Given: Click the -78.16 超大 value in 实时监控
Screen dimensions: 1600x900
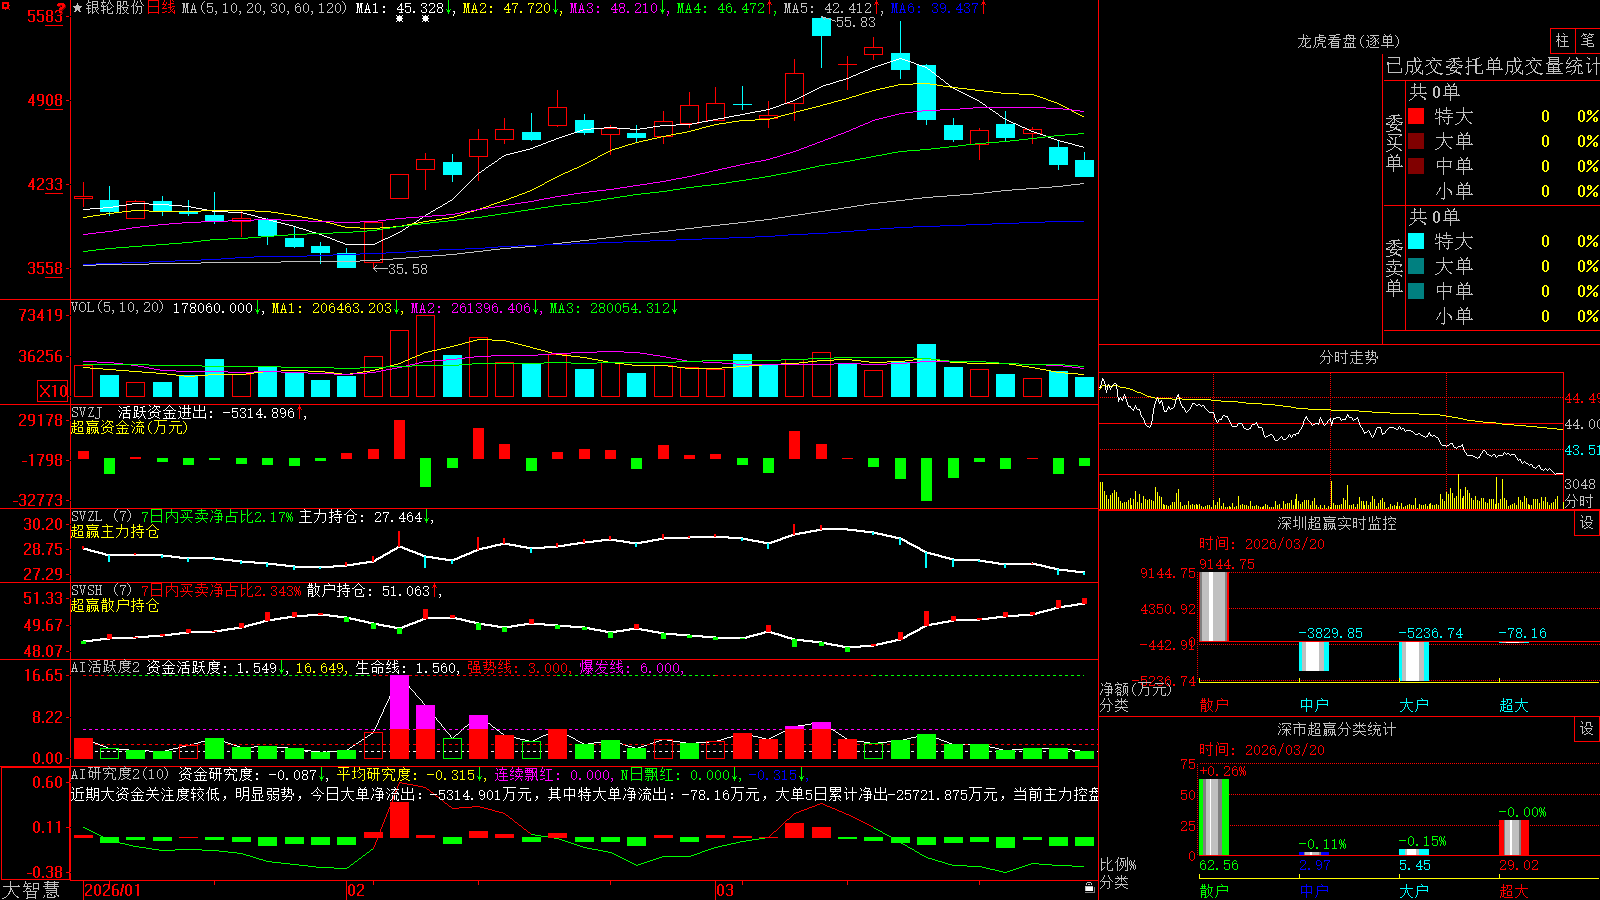Looking at the screenshot, I should point(1522,633).
